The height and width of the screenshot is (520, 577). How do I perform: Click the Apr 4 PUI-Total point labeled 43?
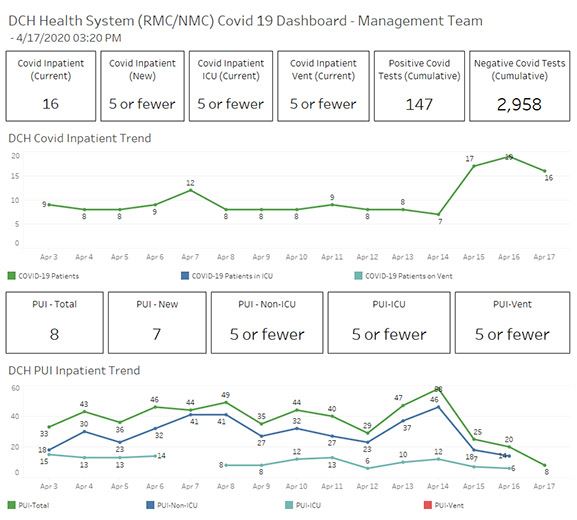[84, 411]
